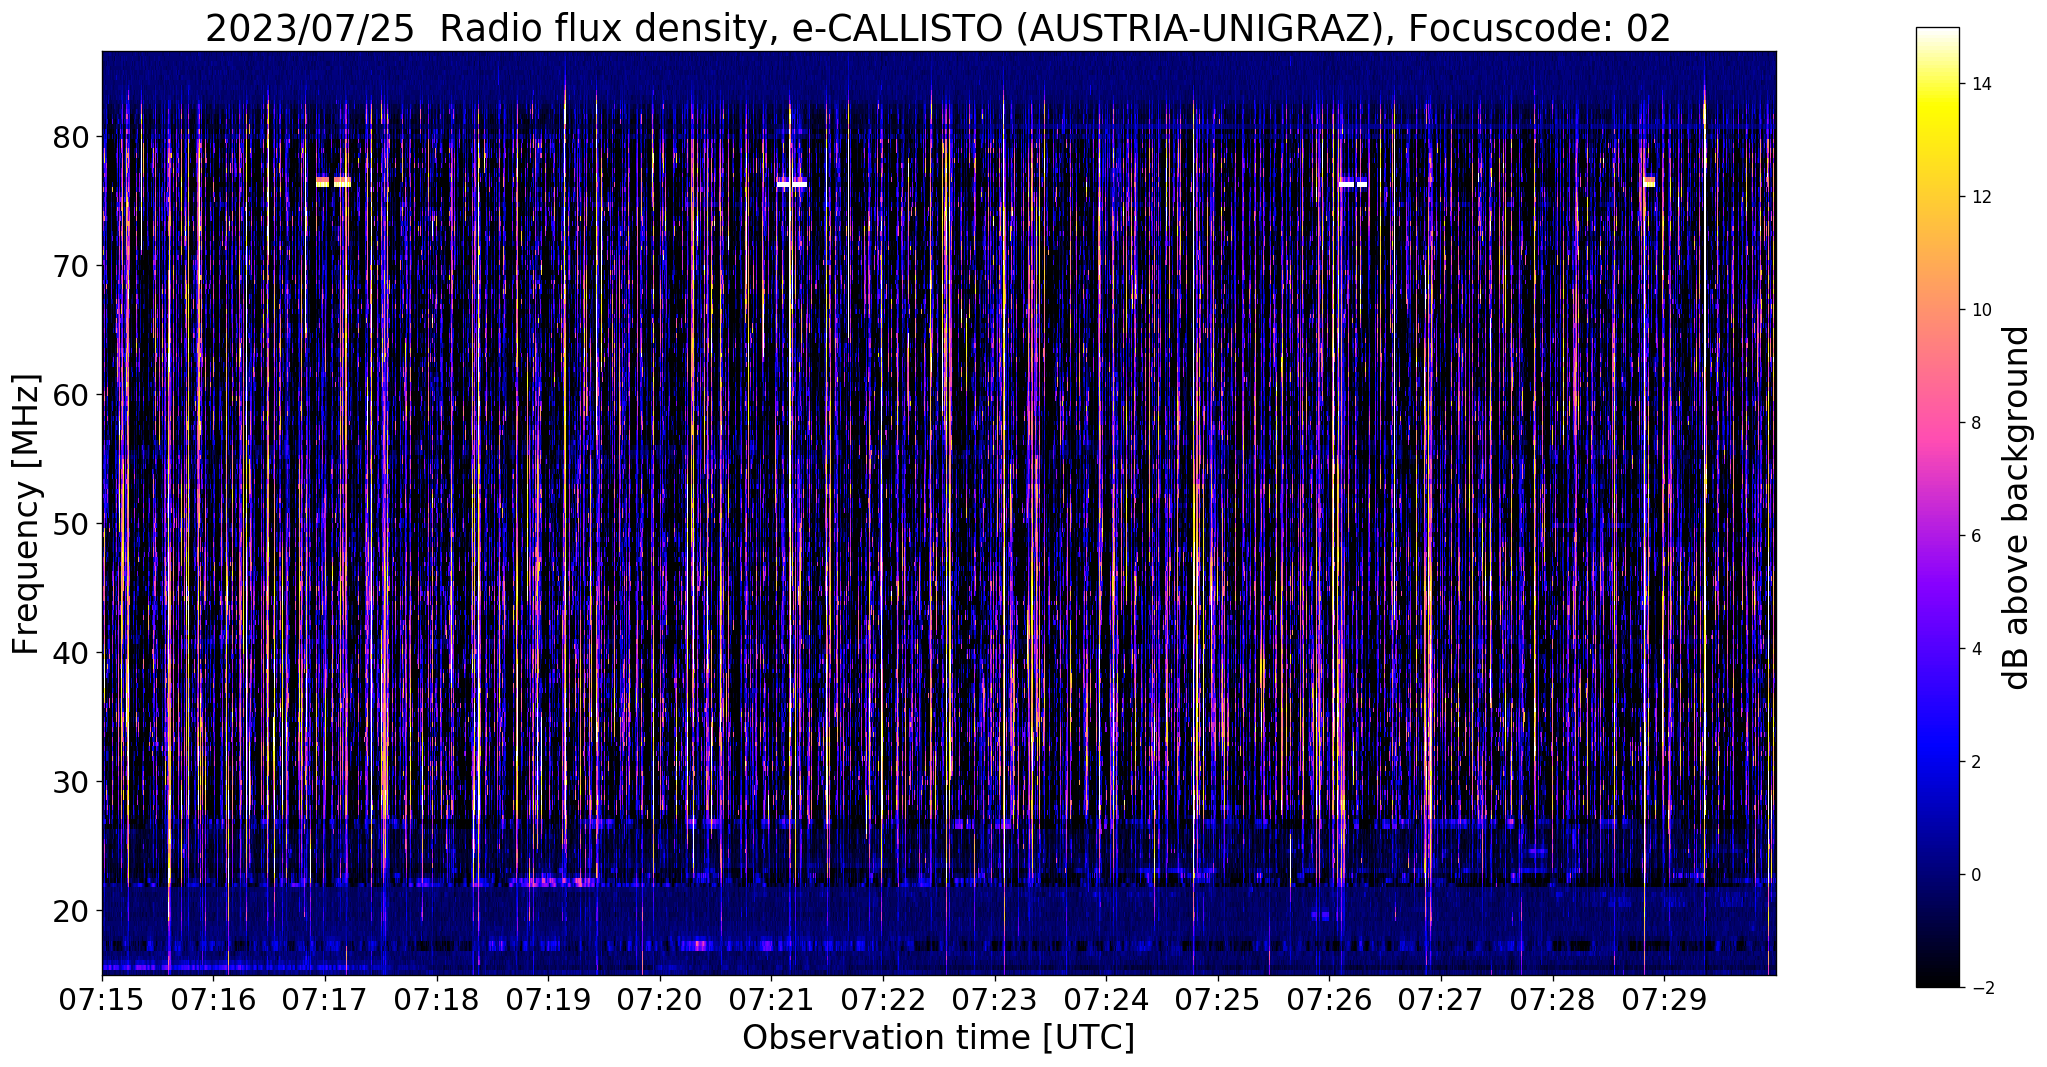Click the 70 frequency tick label
The width and height of the screenshot is (2047, 1067).
pyautogui.click(x=71, y=266)
